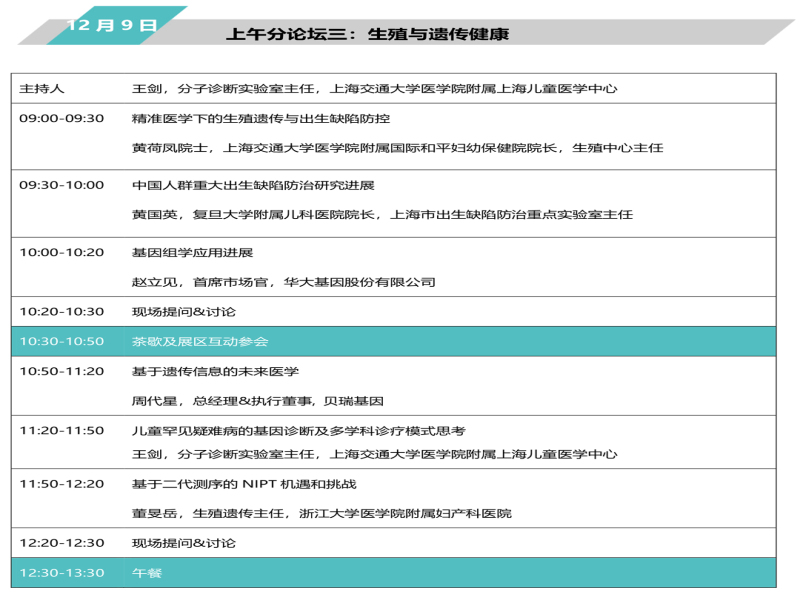
Task: Click 现场提问&讨论 in the 12:20 row
Action: [184, 543]
